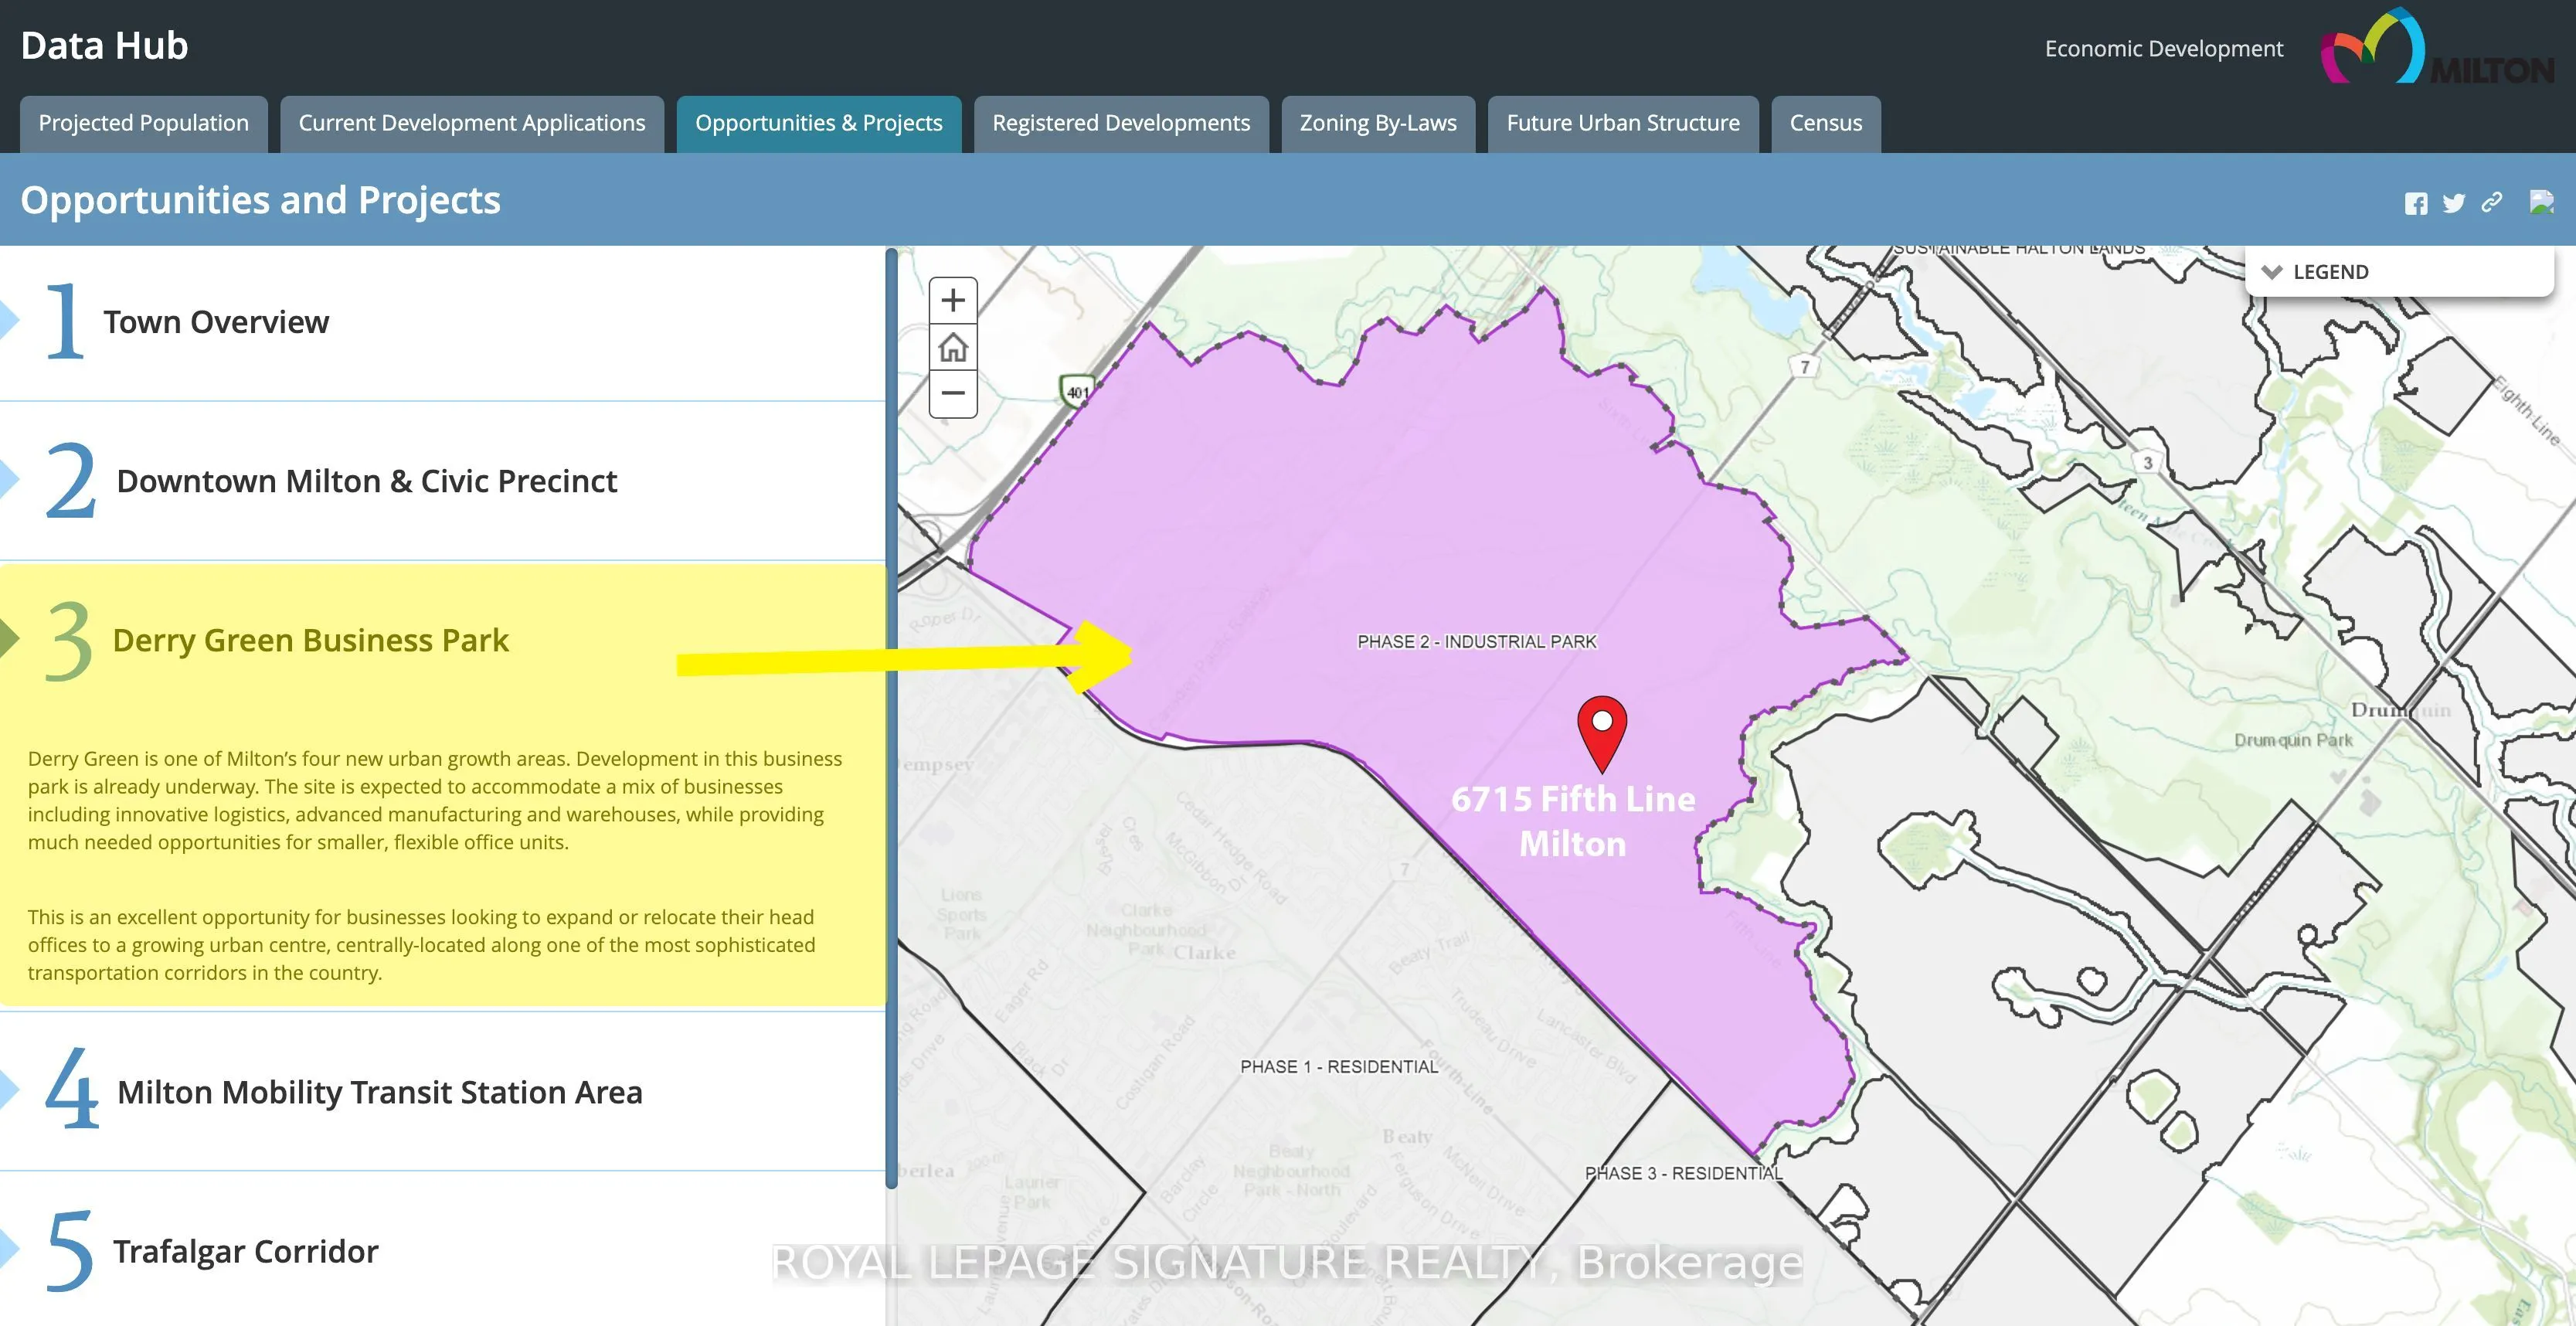The image size is (2576, 1326).
Task: Switch to Projected Population tab
Action: point(143,123)
